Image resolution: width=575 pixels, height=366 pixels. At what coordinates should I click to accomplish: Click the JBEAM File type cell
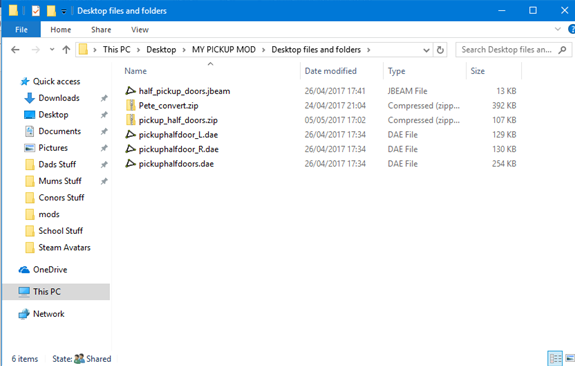click(407, 91)
